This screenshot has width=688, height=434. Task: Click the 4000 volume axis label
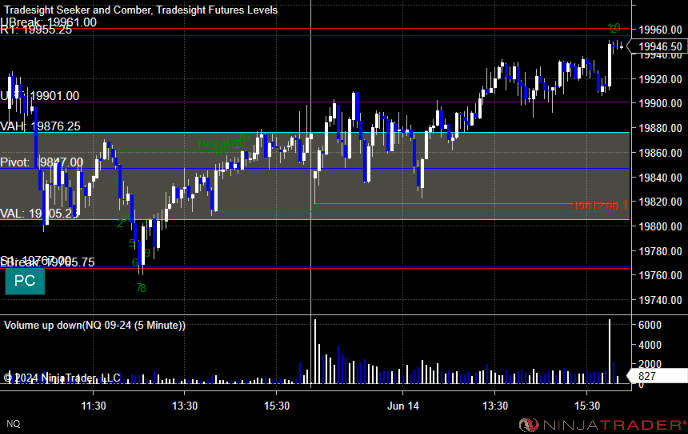650,345
